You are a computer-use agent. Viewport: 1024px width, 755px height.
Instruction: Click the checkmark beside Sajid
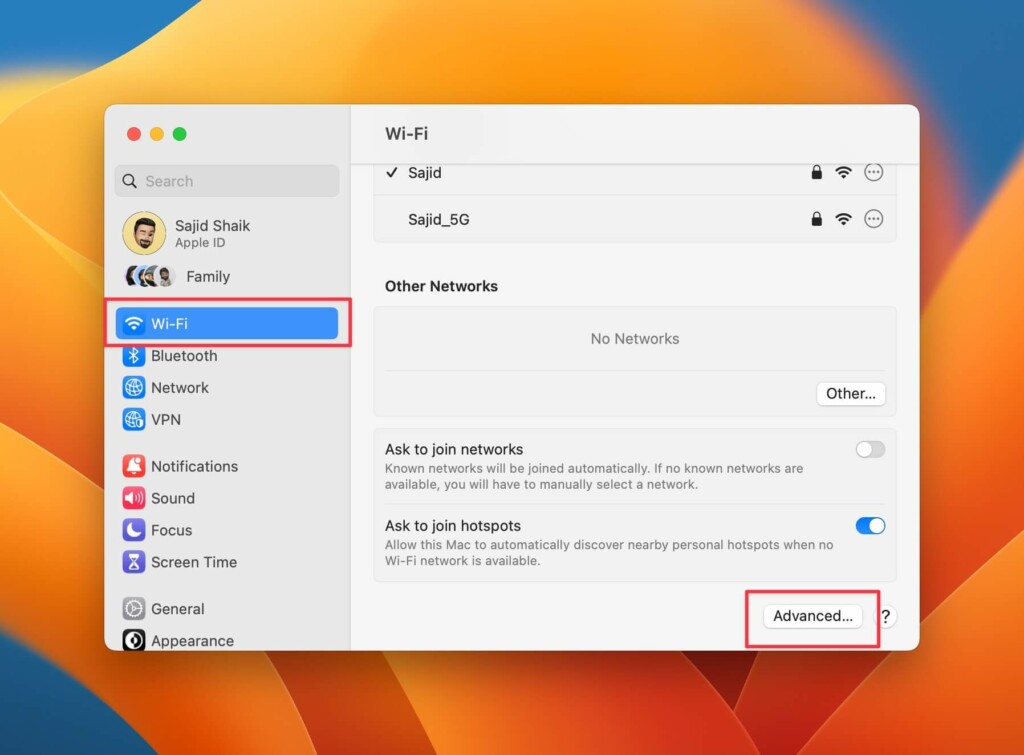[x=392, y=172]
